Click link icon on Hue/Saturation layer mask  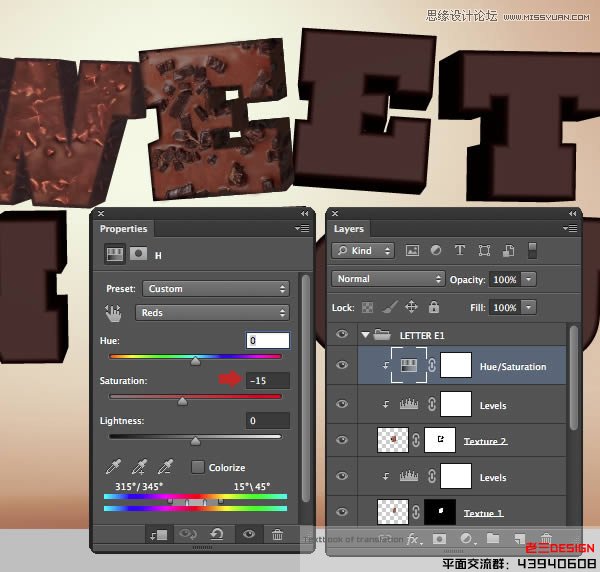click(x=432, y=365)
